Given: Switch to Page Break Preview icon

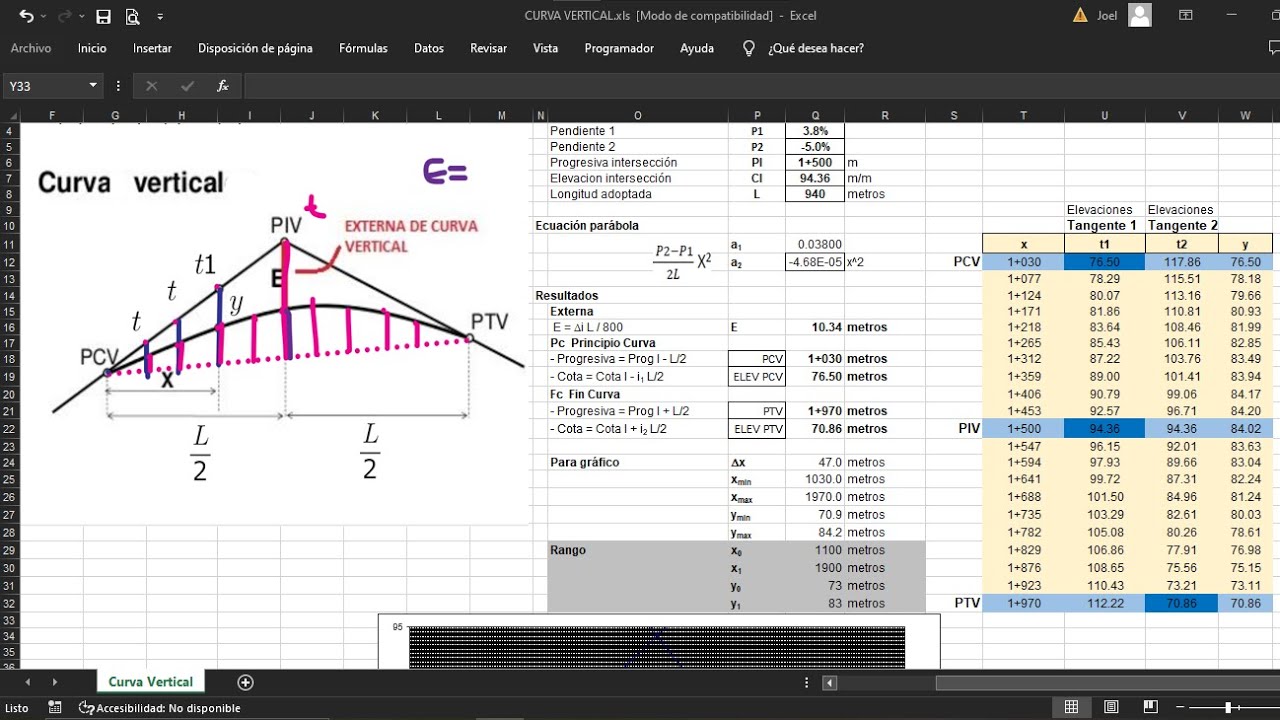Looking at the screenshot, I should coord(1151,707).
